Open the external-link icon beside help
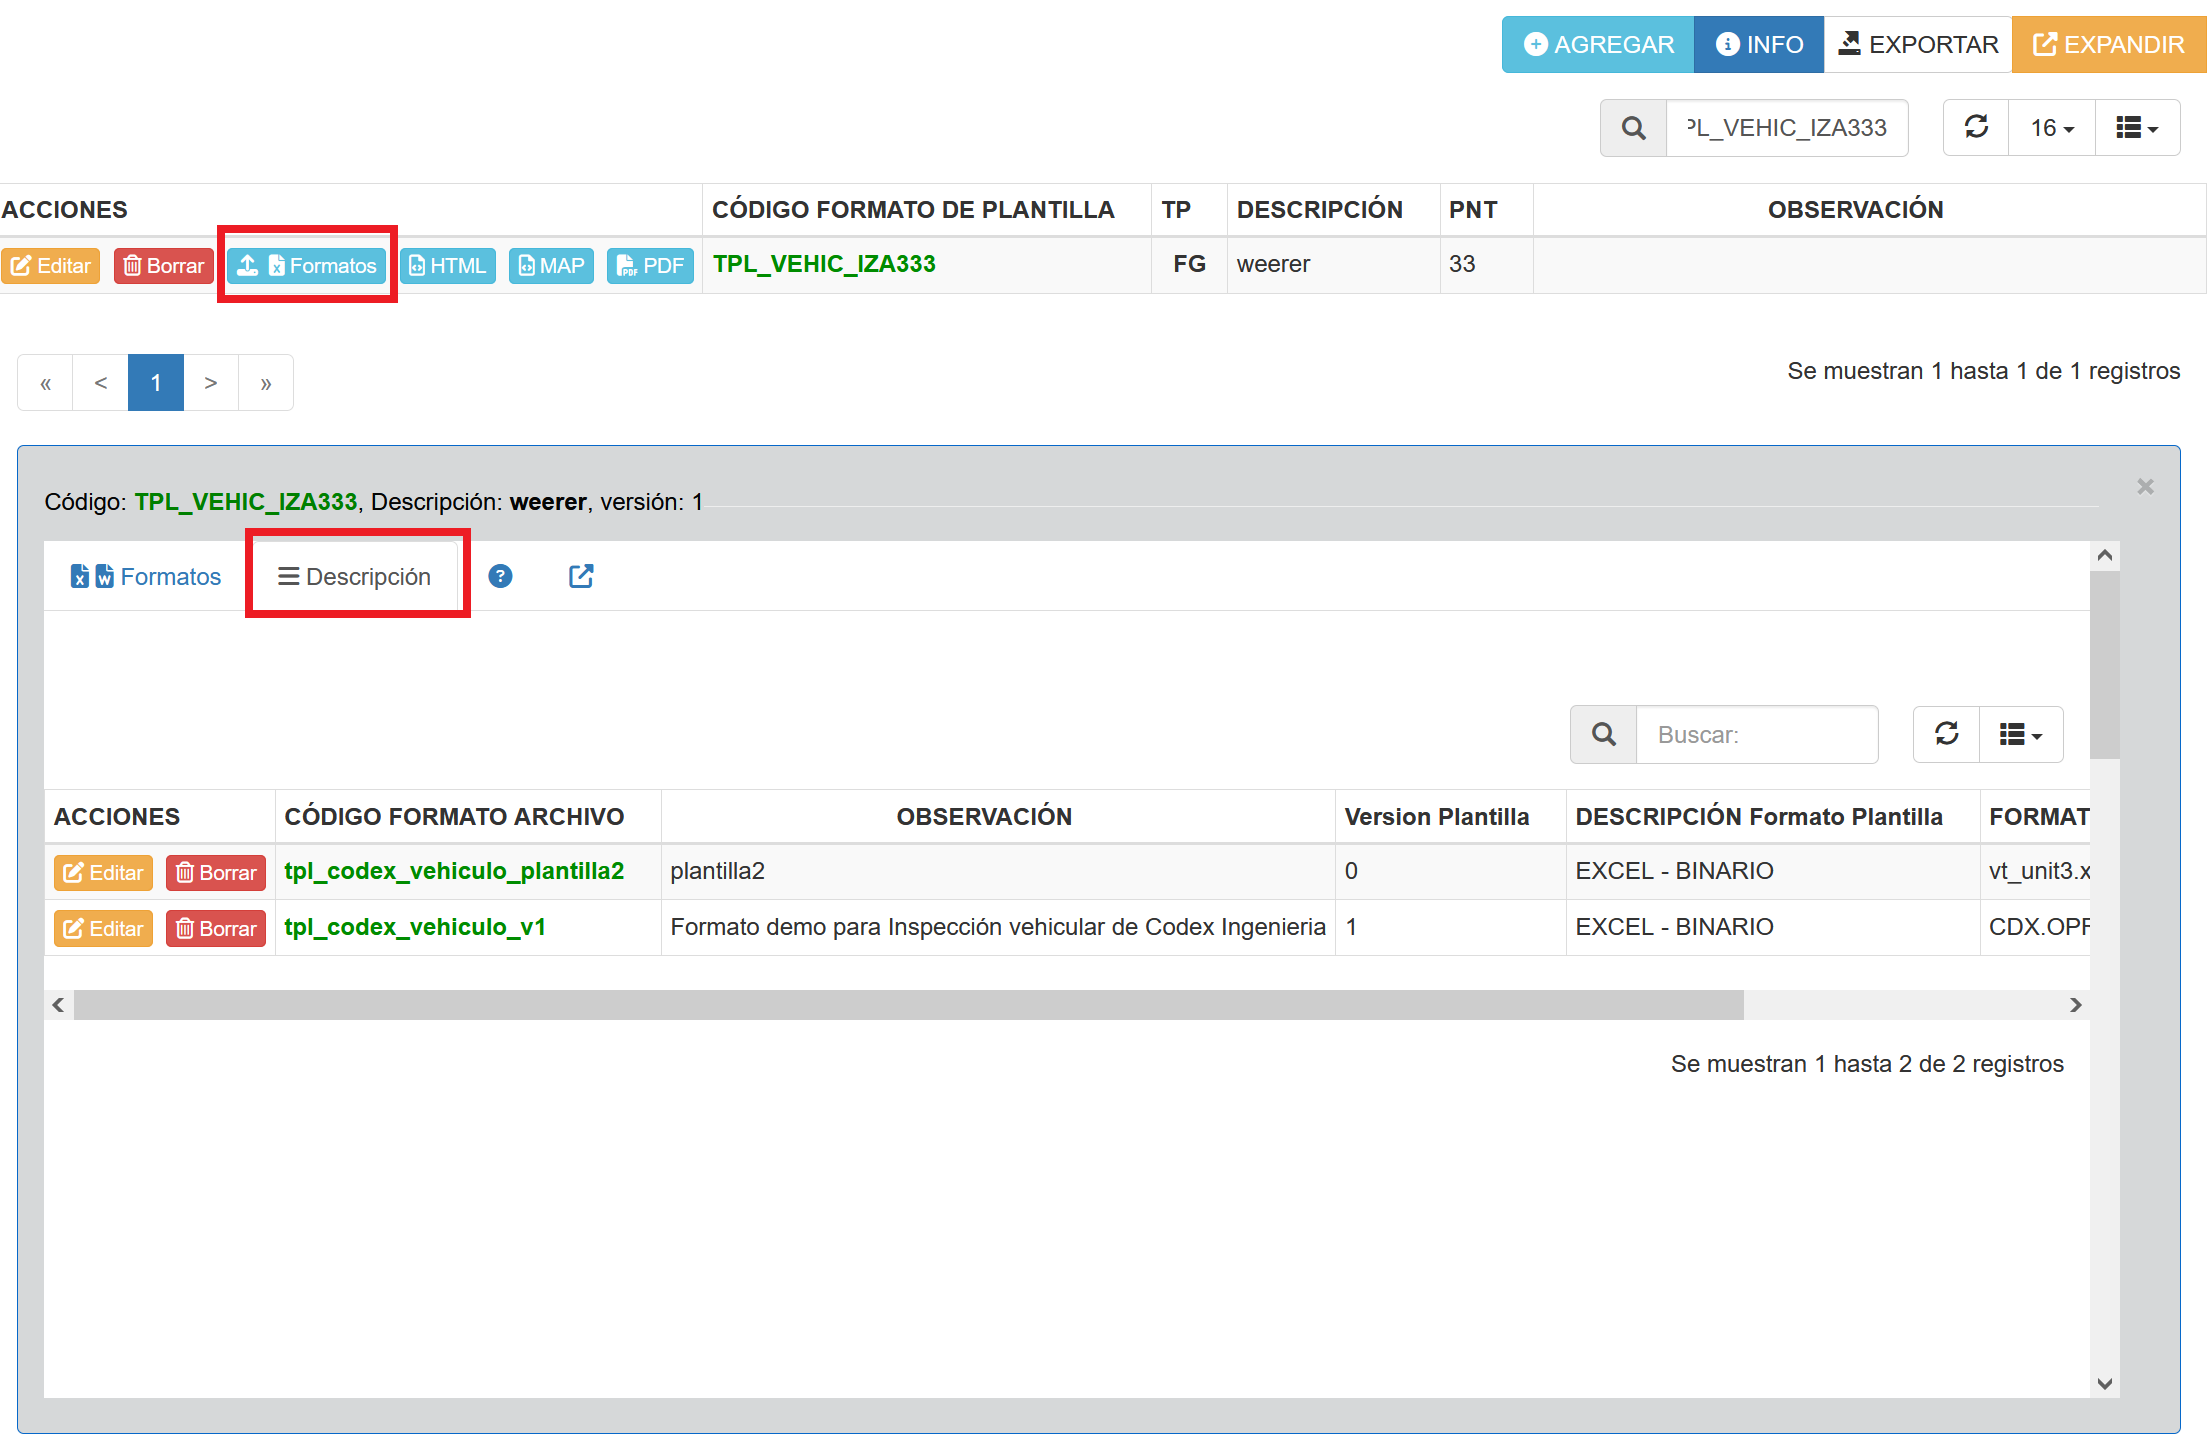This screenshot has height=1442, width=2211. (581, 576)
